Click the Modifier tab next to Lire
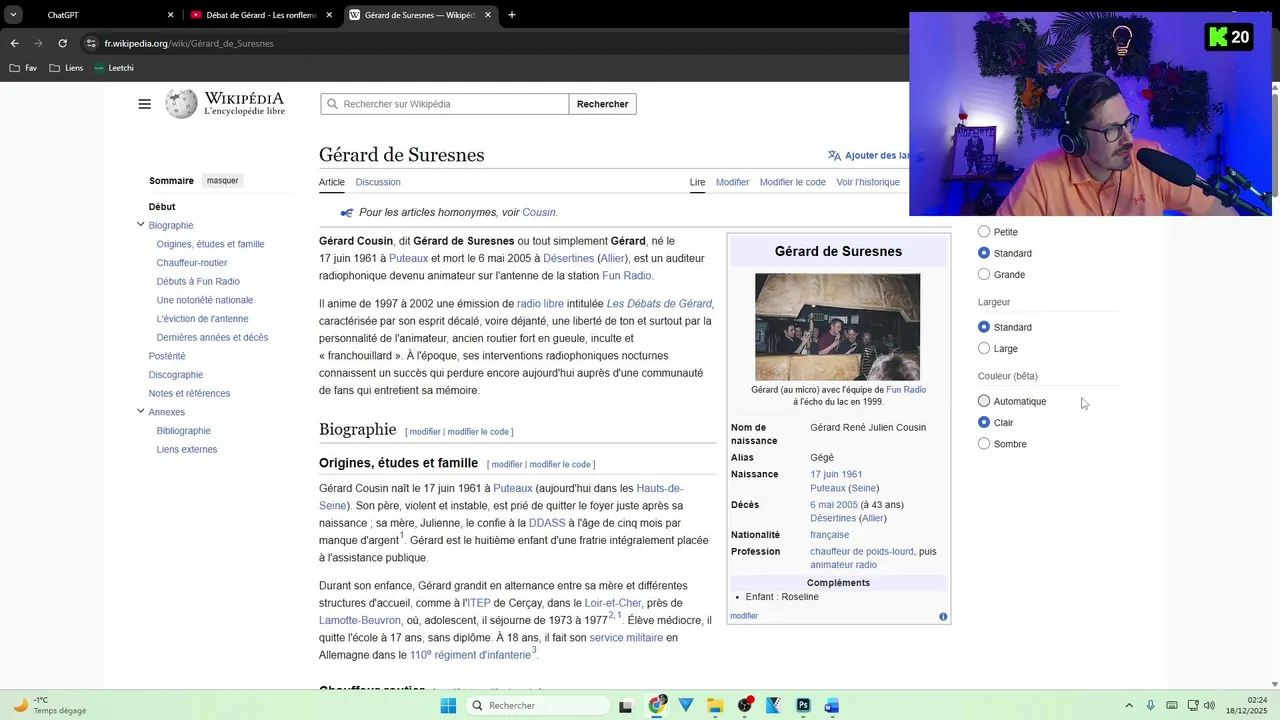Image resolution: width=1280 pixels, height=720 pixels. (732, 182)
